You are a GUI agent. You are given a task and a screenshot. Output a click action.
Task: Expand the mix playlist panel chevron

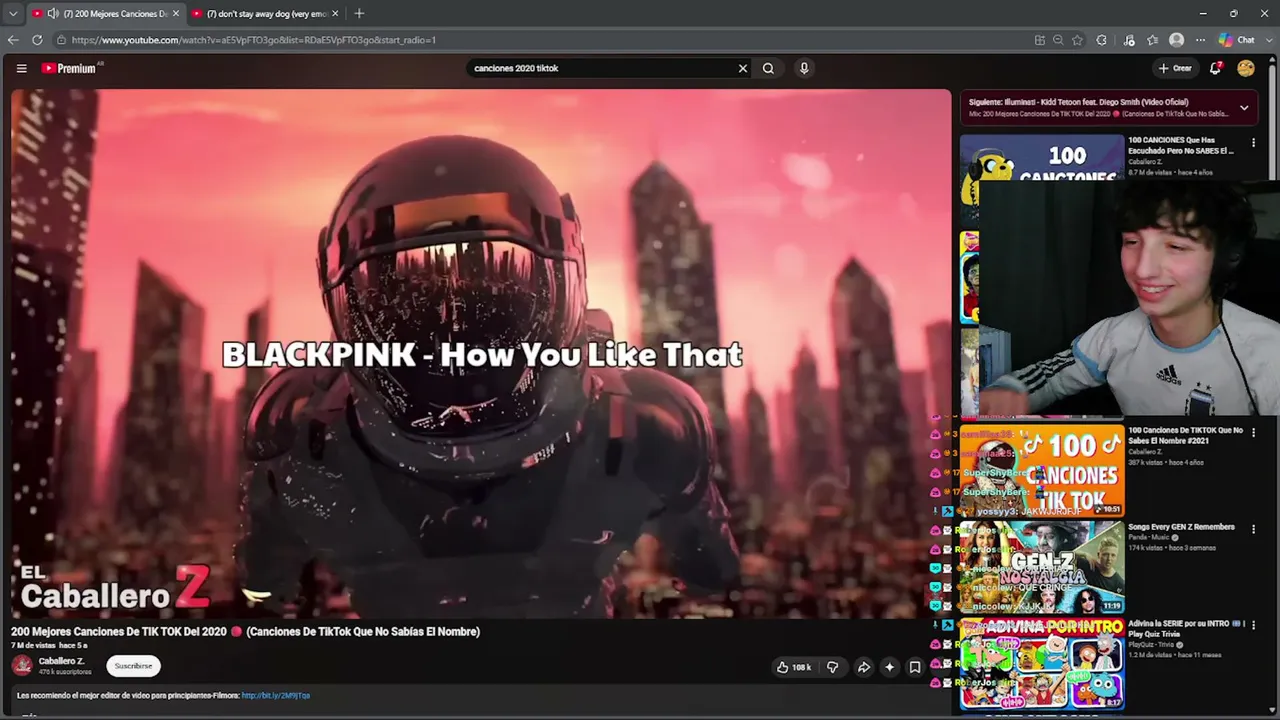(x=1244, y=107)
